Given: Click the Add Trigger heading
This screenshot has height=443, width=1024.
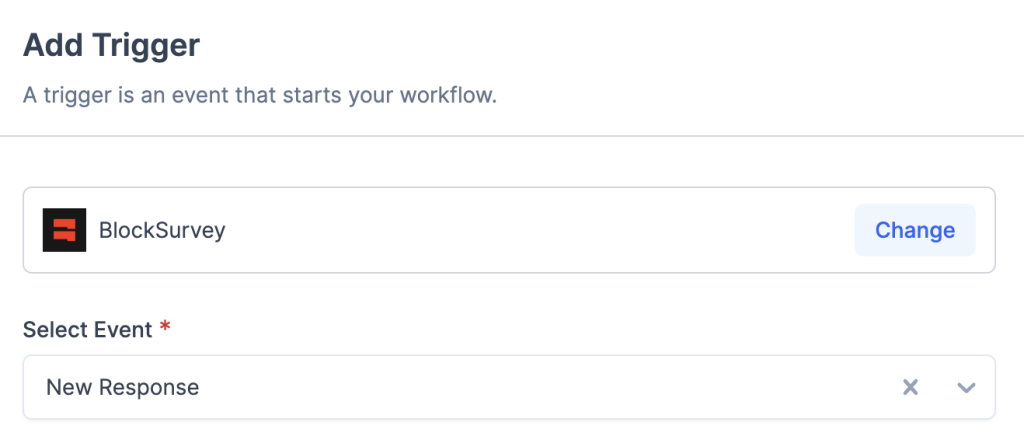Looking at the screenshot, I should tap(111, 45).
